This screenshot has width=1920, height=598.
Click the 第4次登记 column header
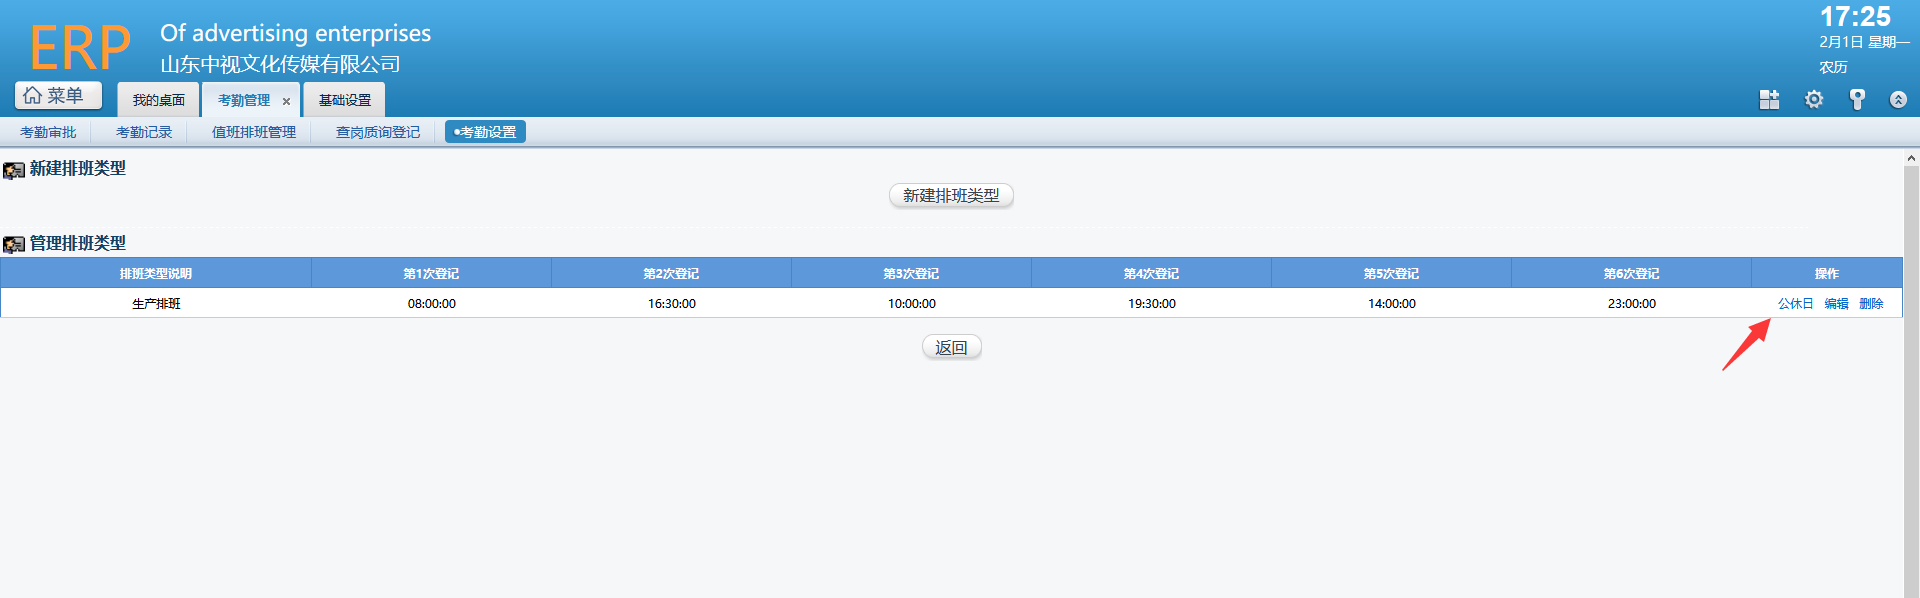coord(1151,273)
